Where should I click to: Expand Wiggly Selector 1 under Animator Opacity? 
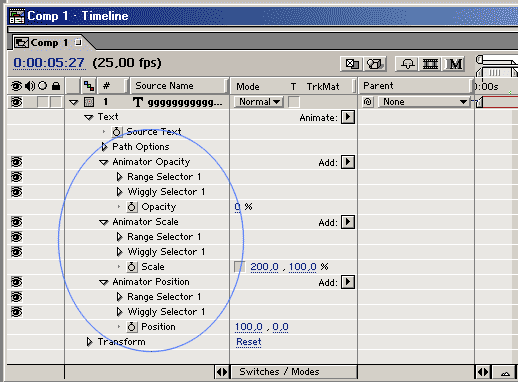point(119,192)
